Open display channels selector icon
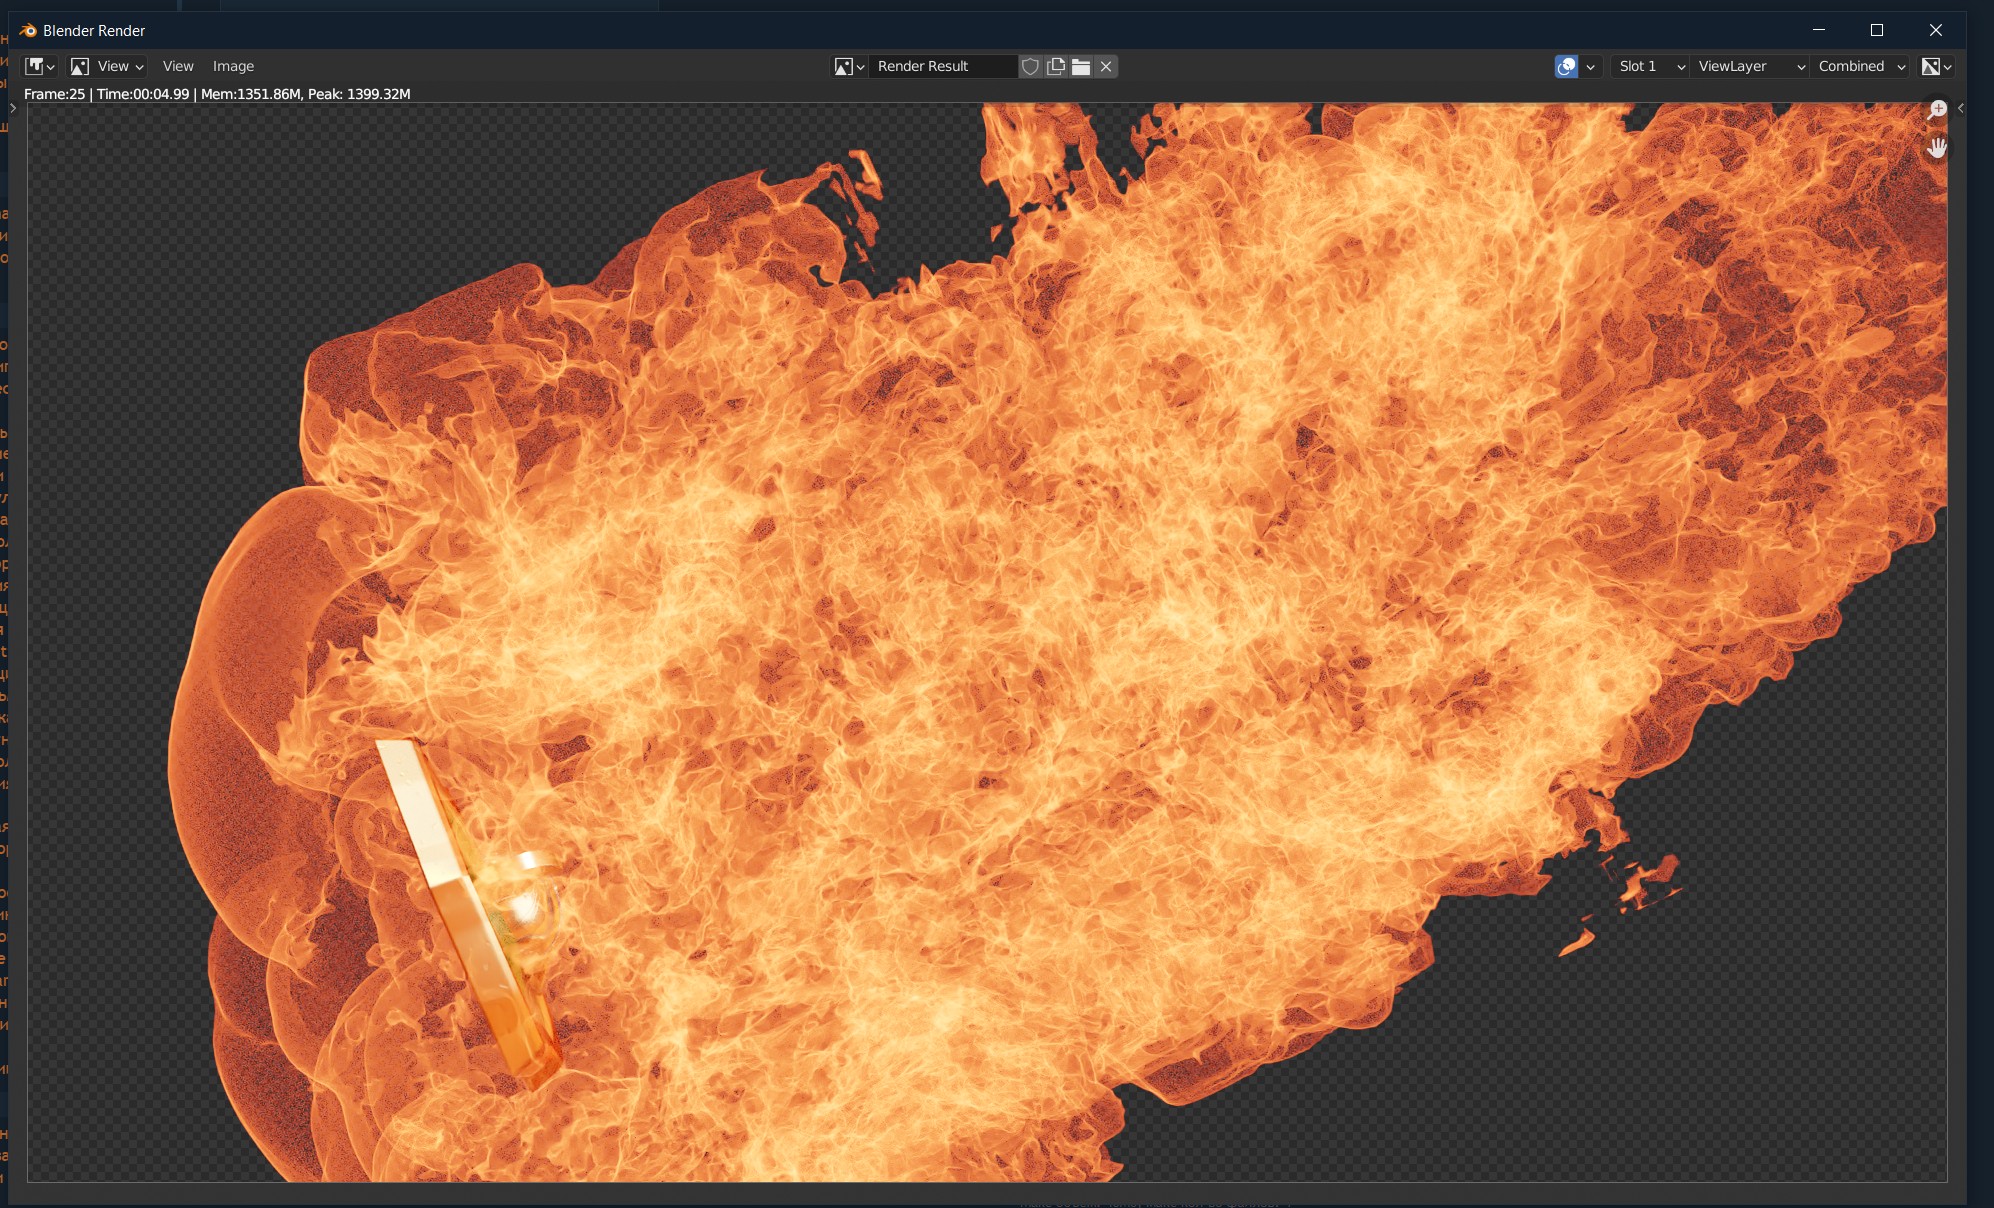Image resolution: width=1994 pixels, height=1208 pixels. coord(1936,66)
